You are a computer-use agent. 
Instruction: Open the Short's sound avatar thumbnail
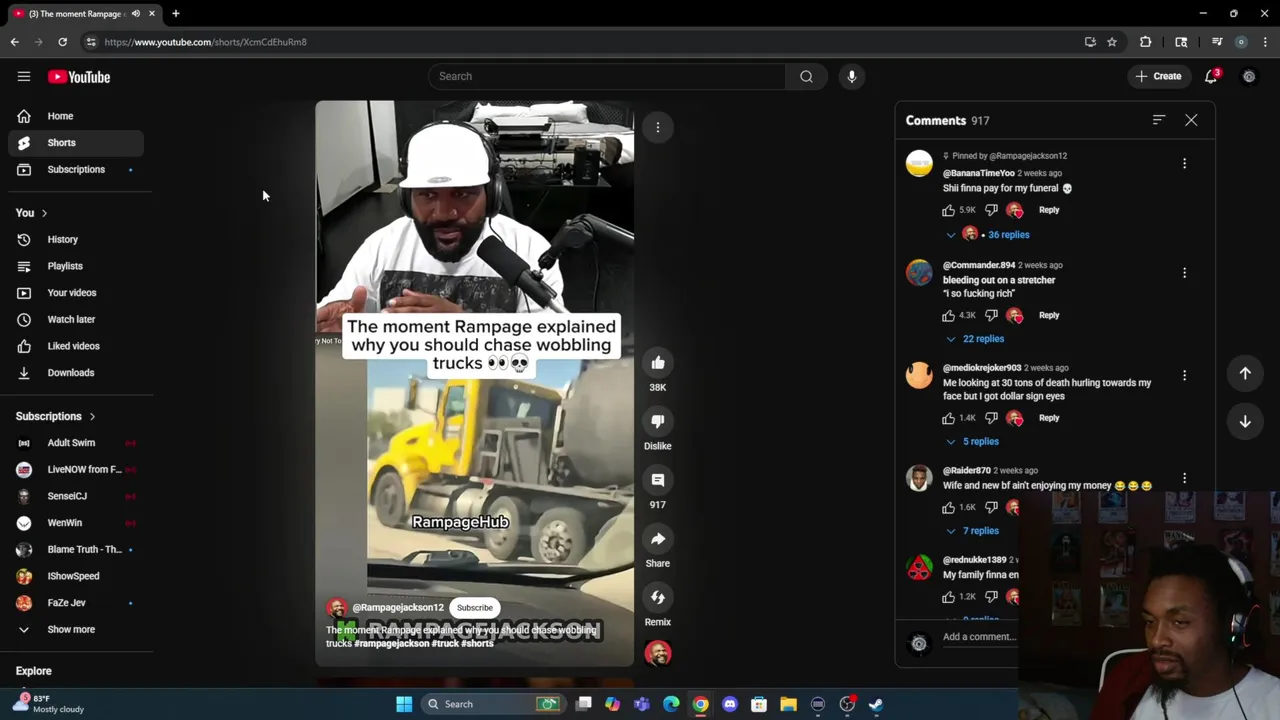[x=658, y=653]
